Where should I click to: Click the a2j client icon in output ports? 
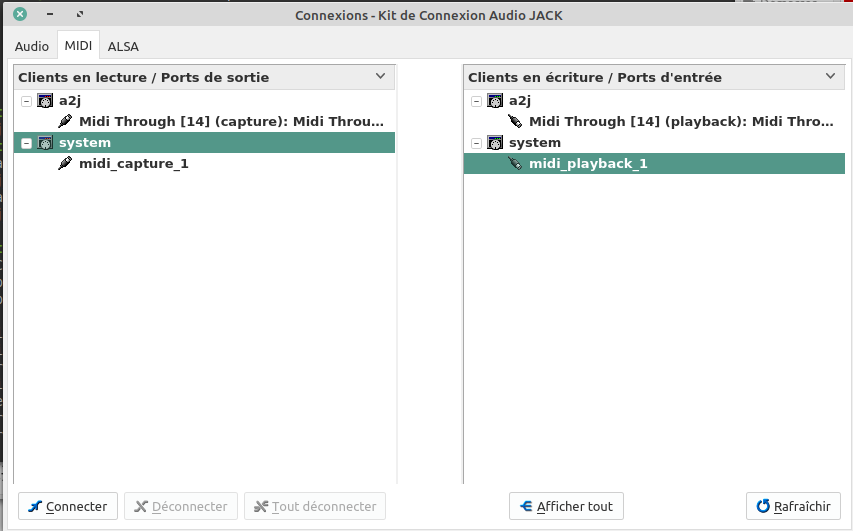45,101
